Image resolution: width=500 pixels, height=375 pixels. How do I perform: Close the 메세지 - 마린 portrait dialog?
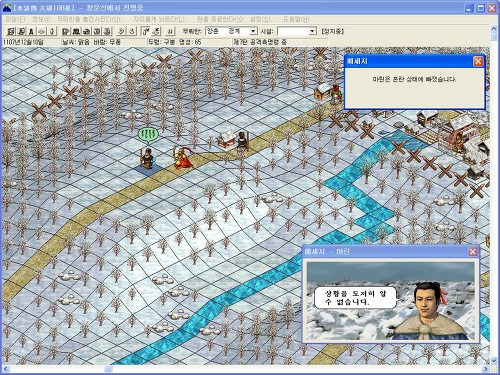pyautogui.click(x=473, y=252)
